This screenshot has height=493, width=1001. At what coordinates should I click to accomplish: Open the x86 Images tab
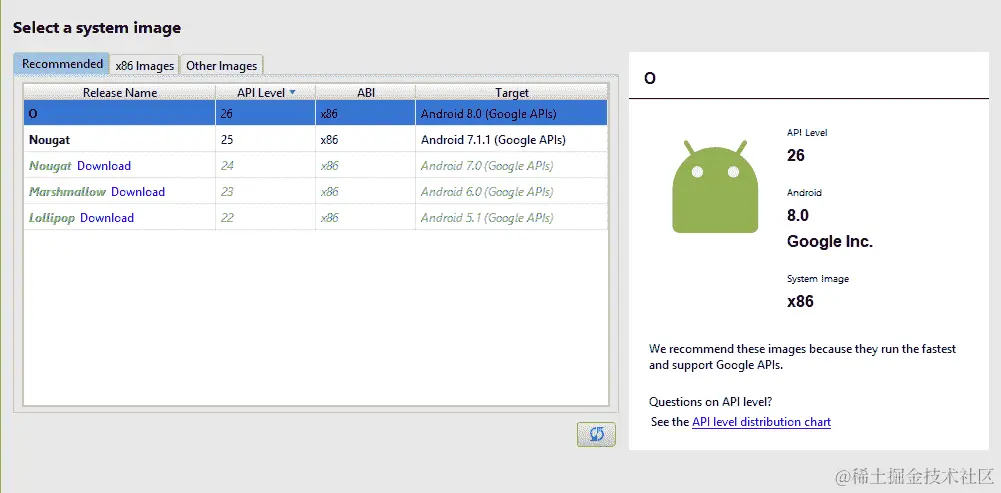tap(145, 65)
